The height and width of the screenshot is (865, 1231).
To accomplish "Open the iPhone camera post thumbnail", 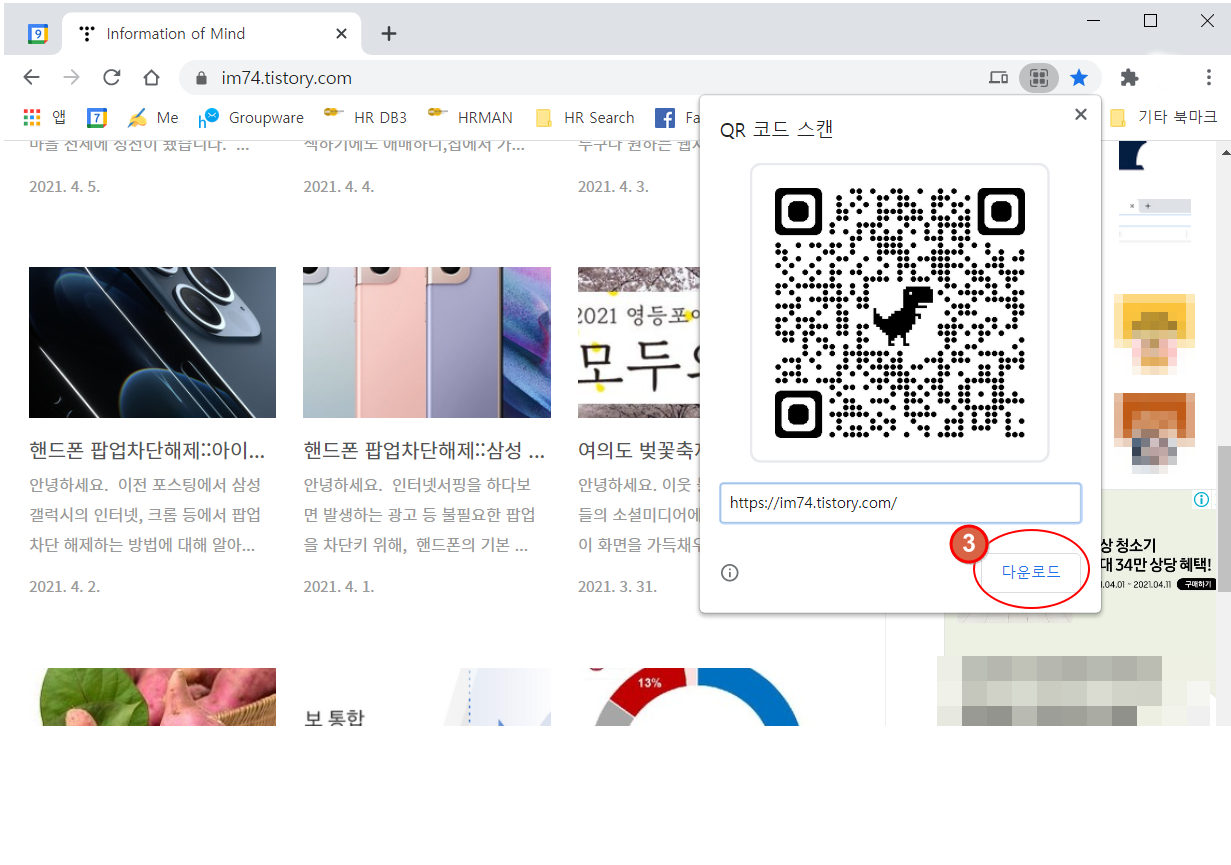I will point(152,342).
